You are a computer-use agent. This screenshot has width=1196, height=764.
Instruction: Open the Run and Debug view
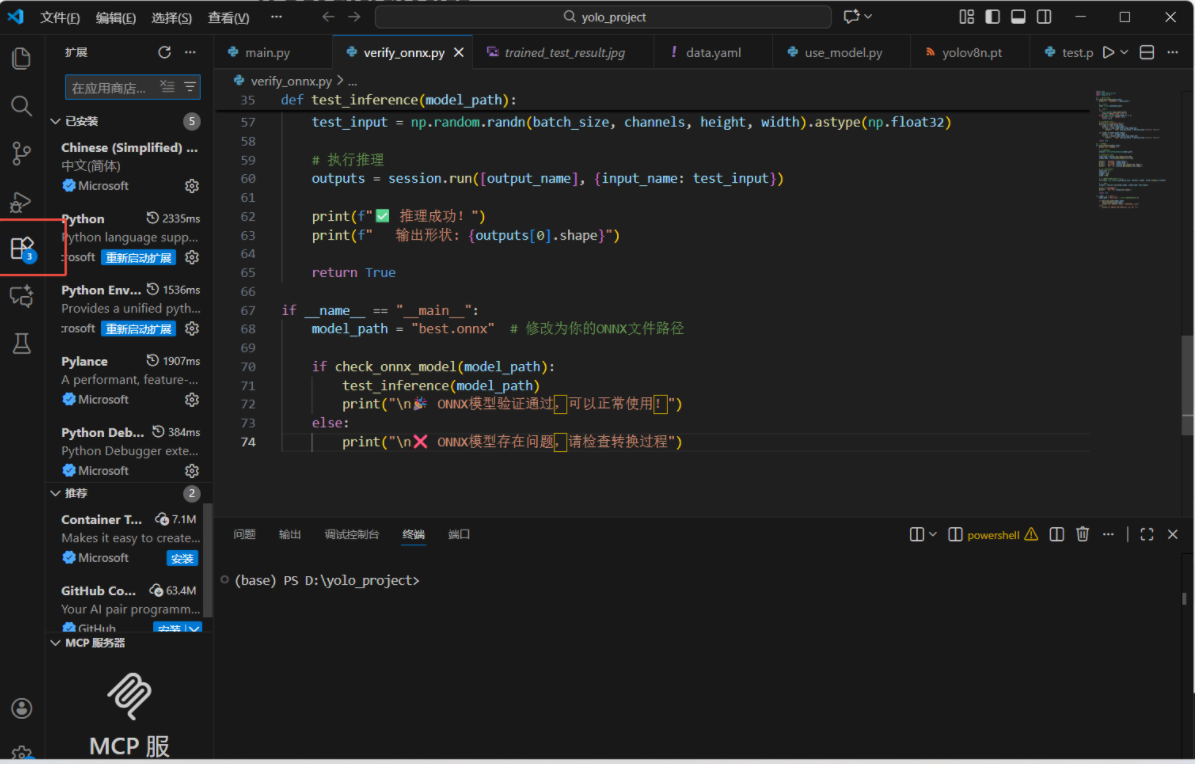(21, 201)
